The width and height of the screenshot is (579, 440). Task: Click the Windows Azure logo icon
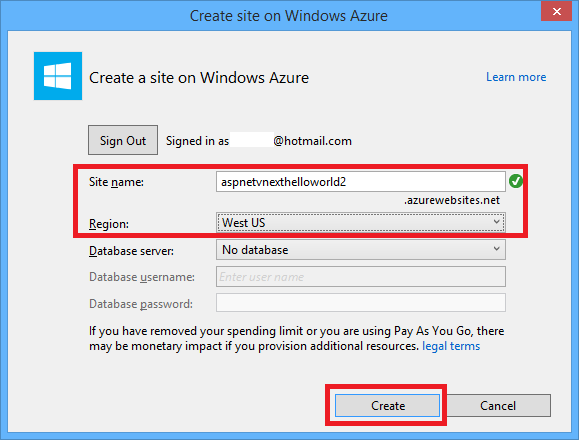click(58, 76)
